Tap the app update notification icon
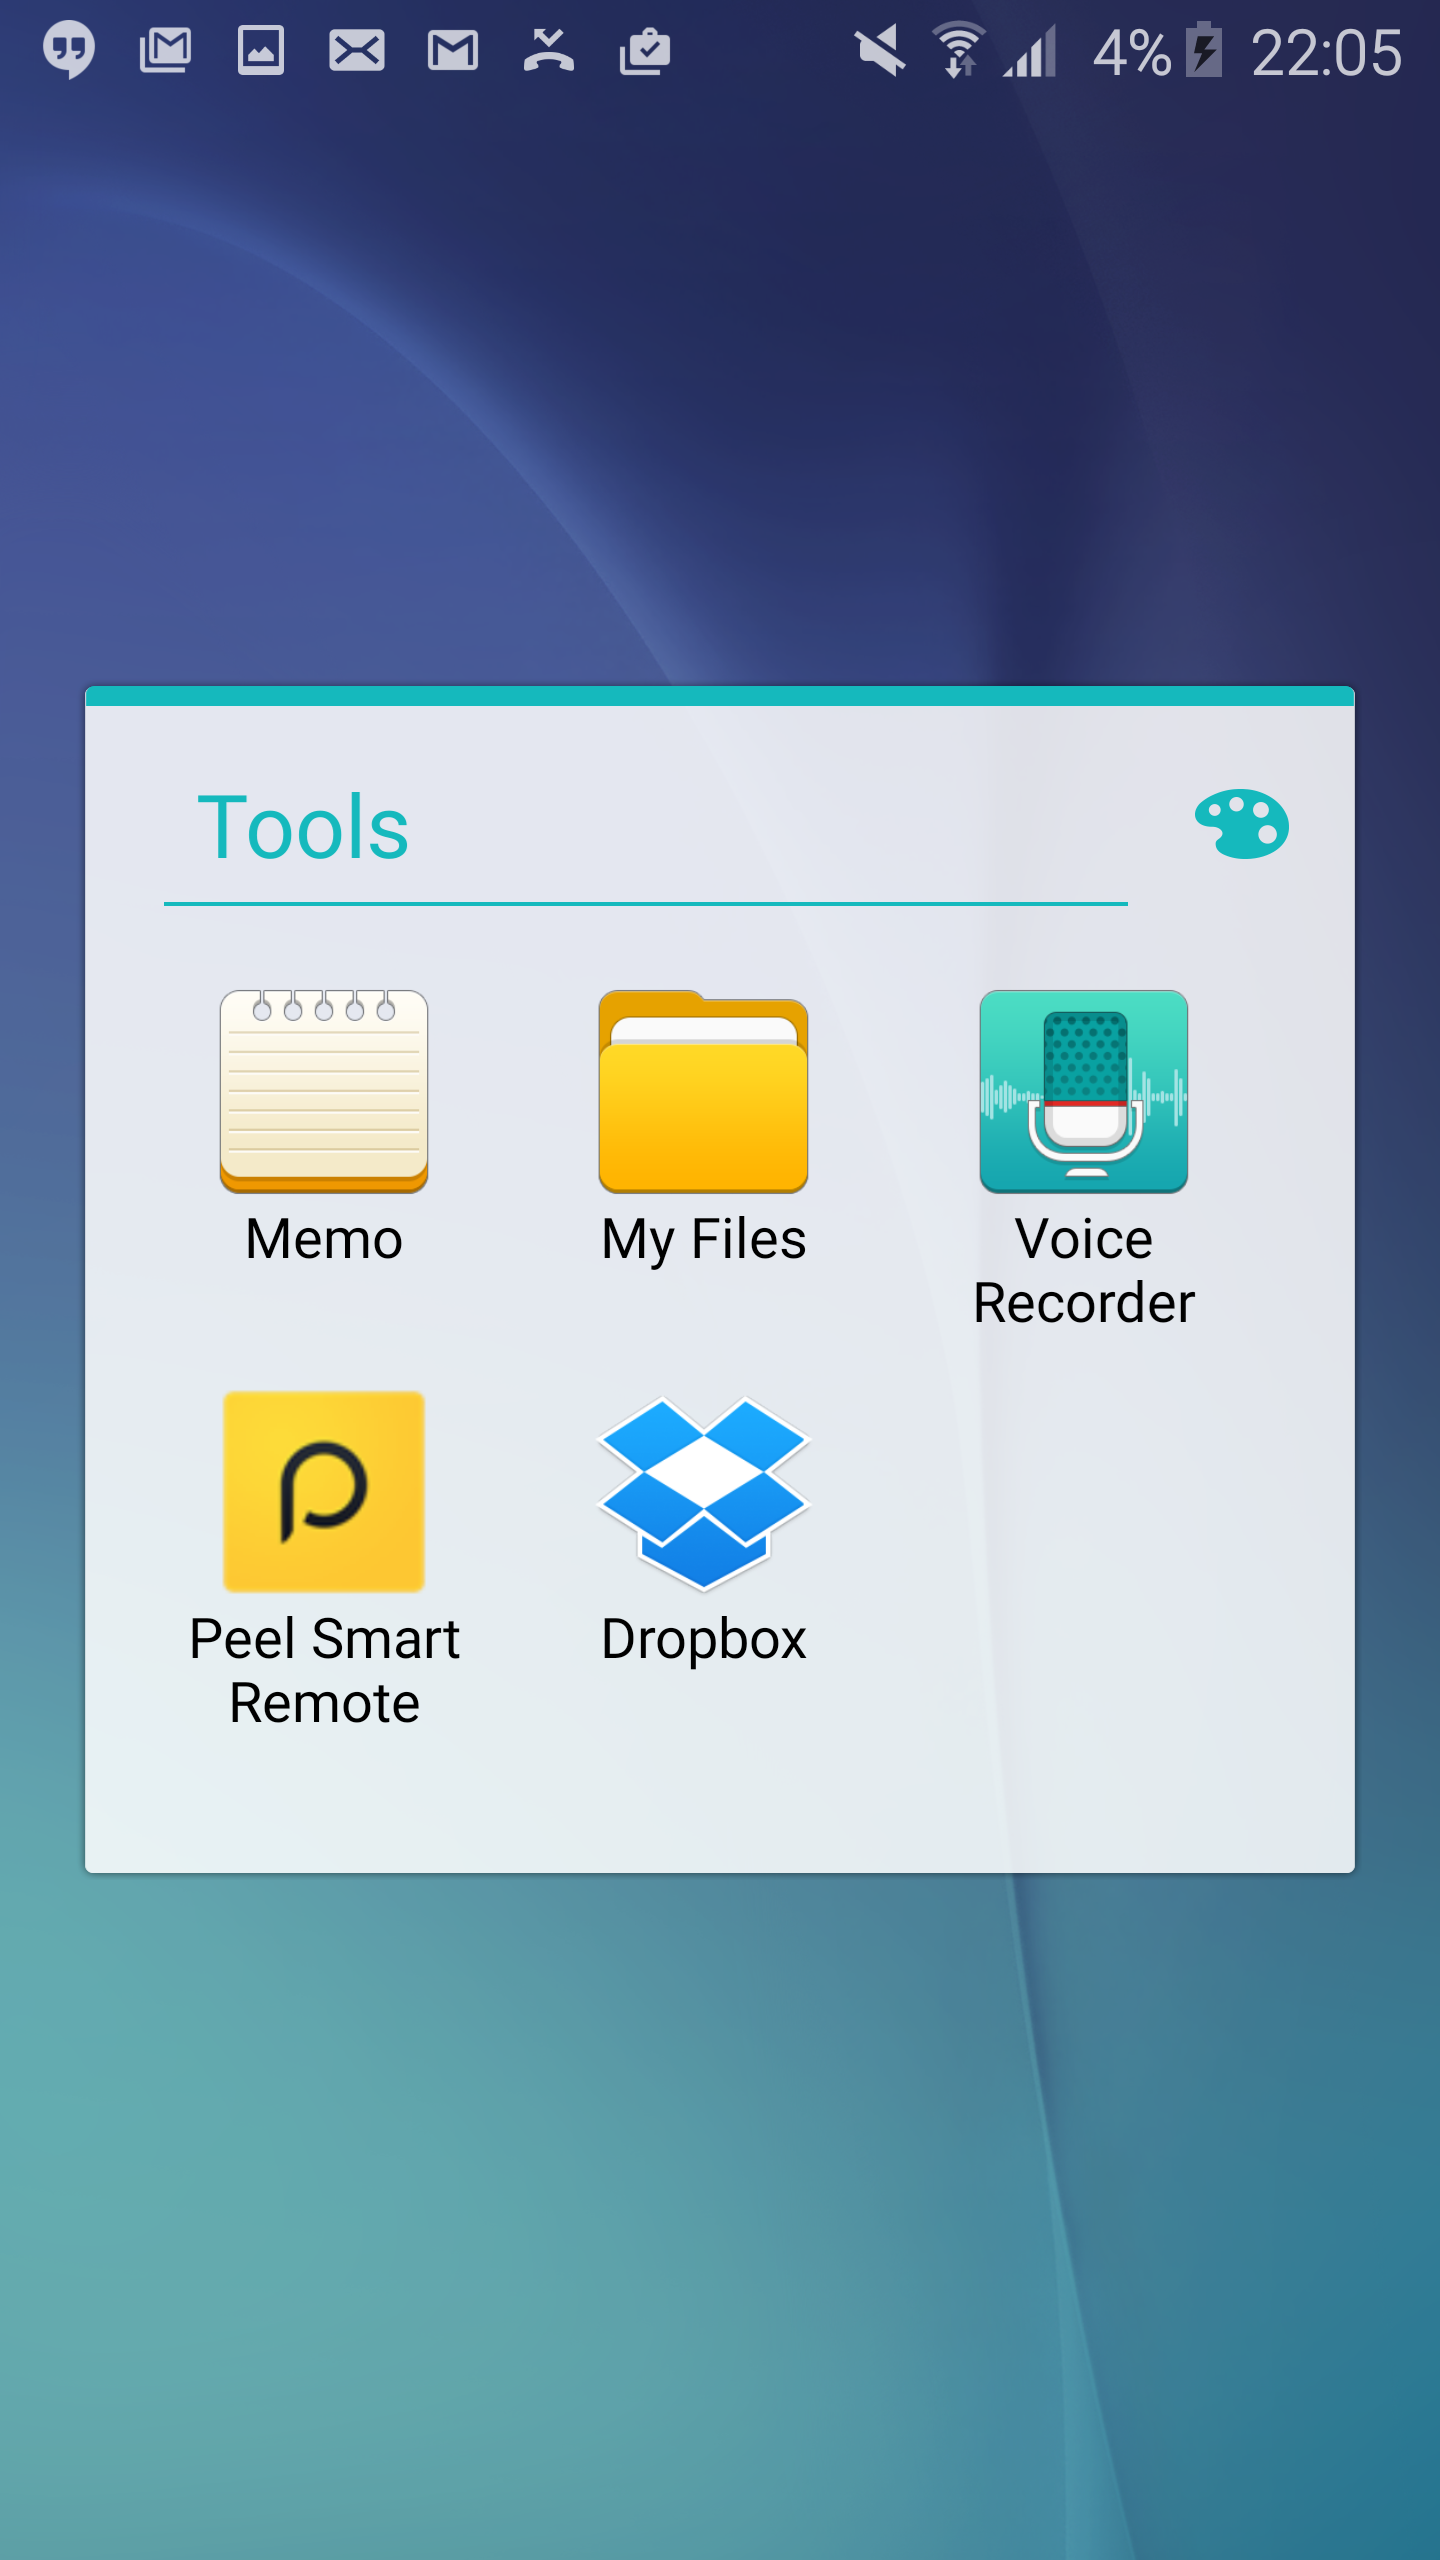 (645, 50)
